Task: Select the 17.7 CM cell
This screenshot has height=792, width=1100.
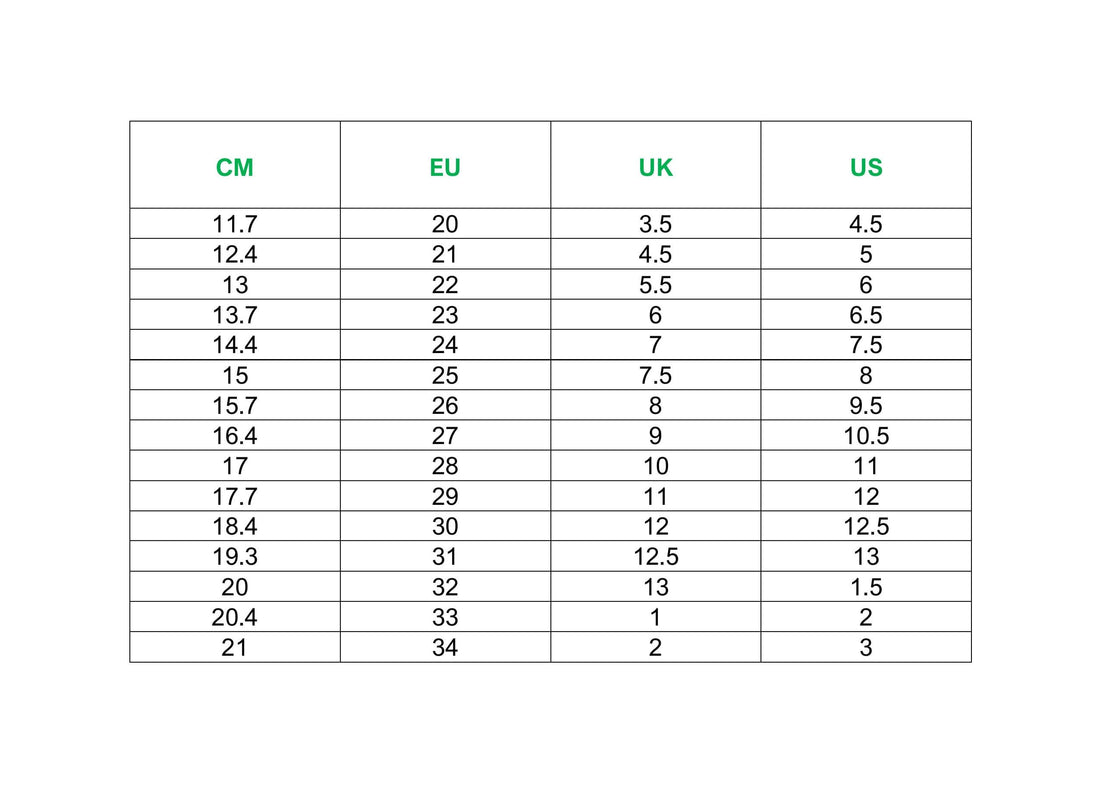Action: (235, 496)
